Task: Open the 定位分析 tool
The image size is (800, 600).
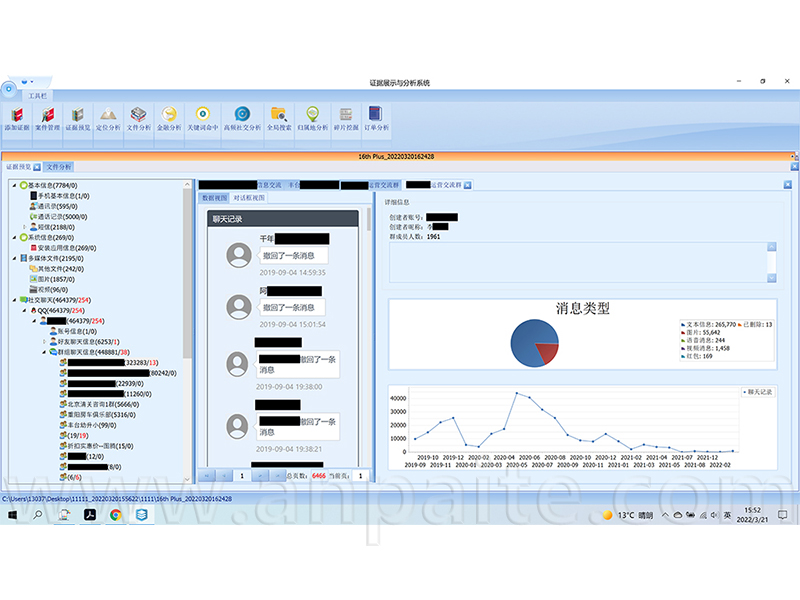Action: (107, 118)
